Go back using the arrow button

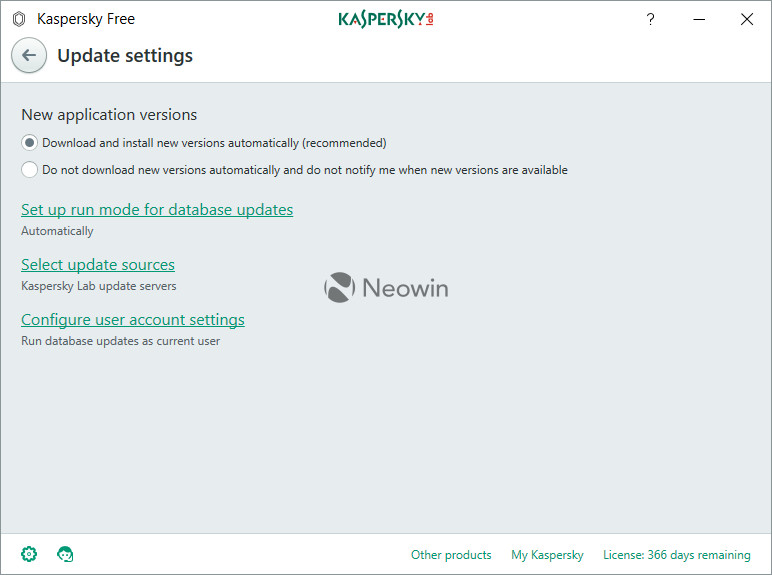tap(29, 55)
